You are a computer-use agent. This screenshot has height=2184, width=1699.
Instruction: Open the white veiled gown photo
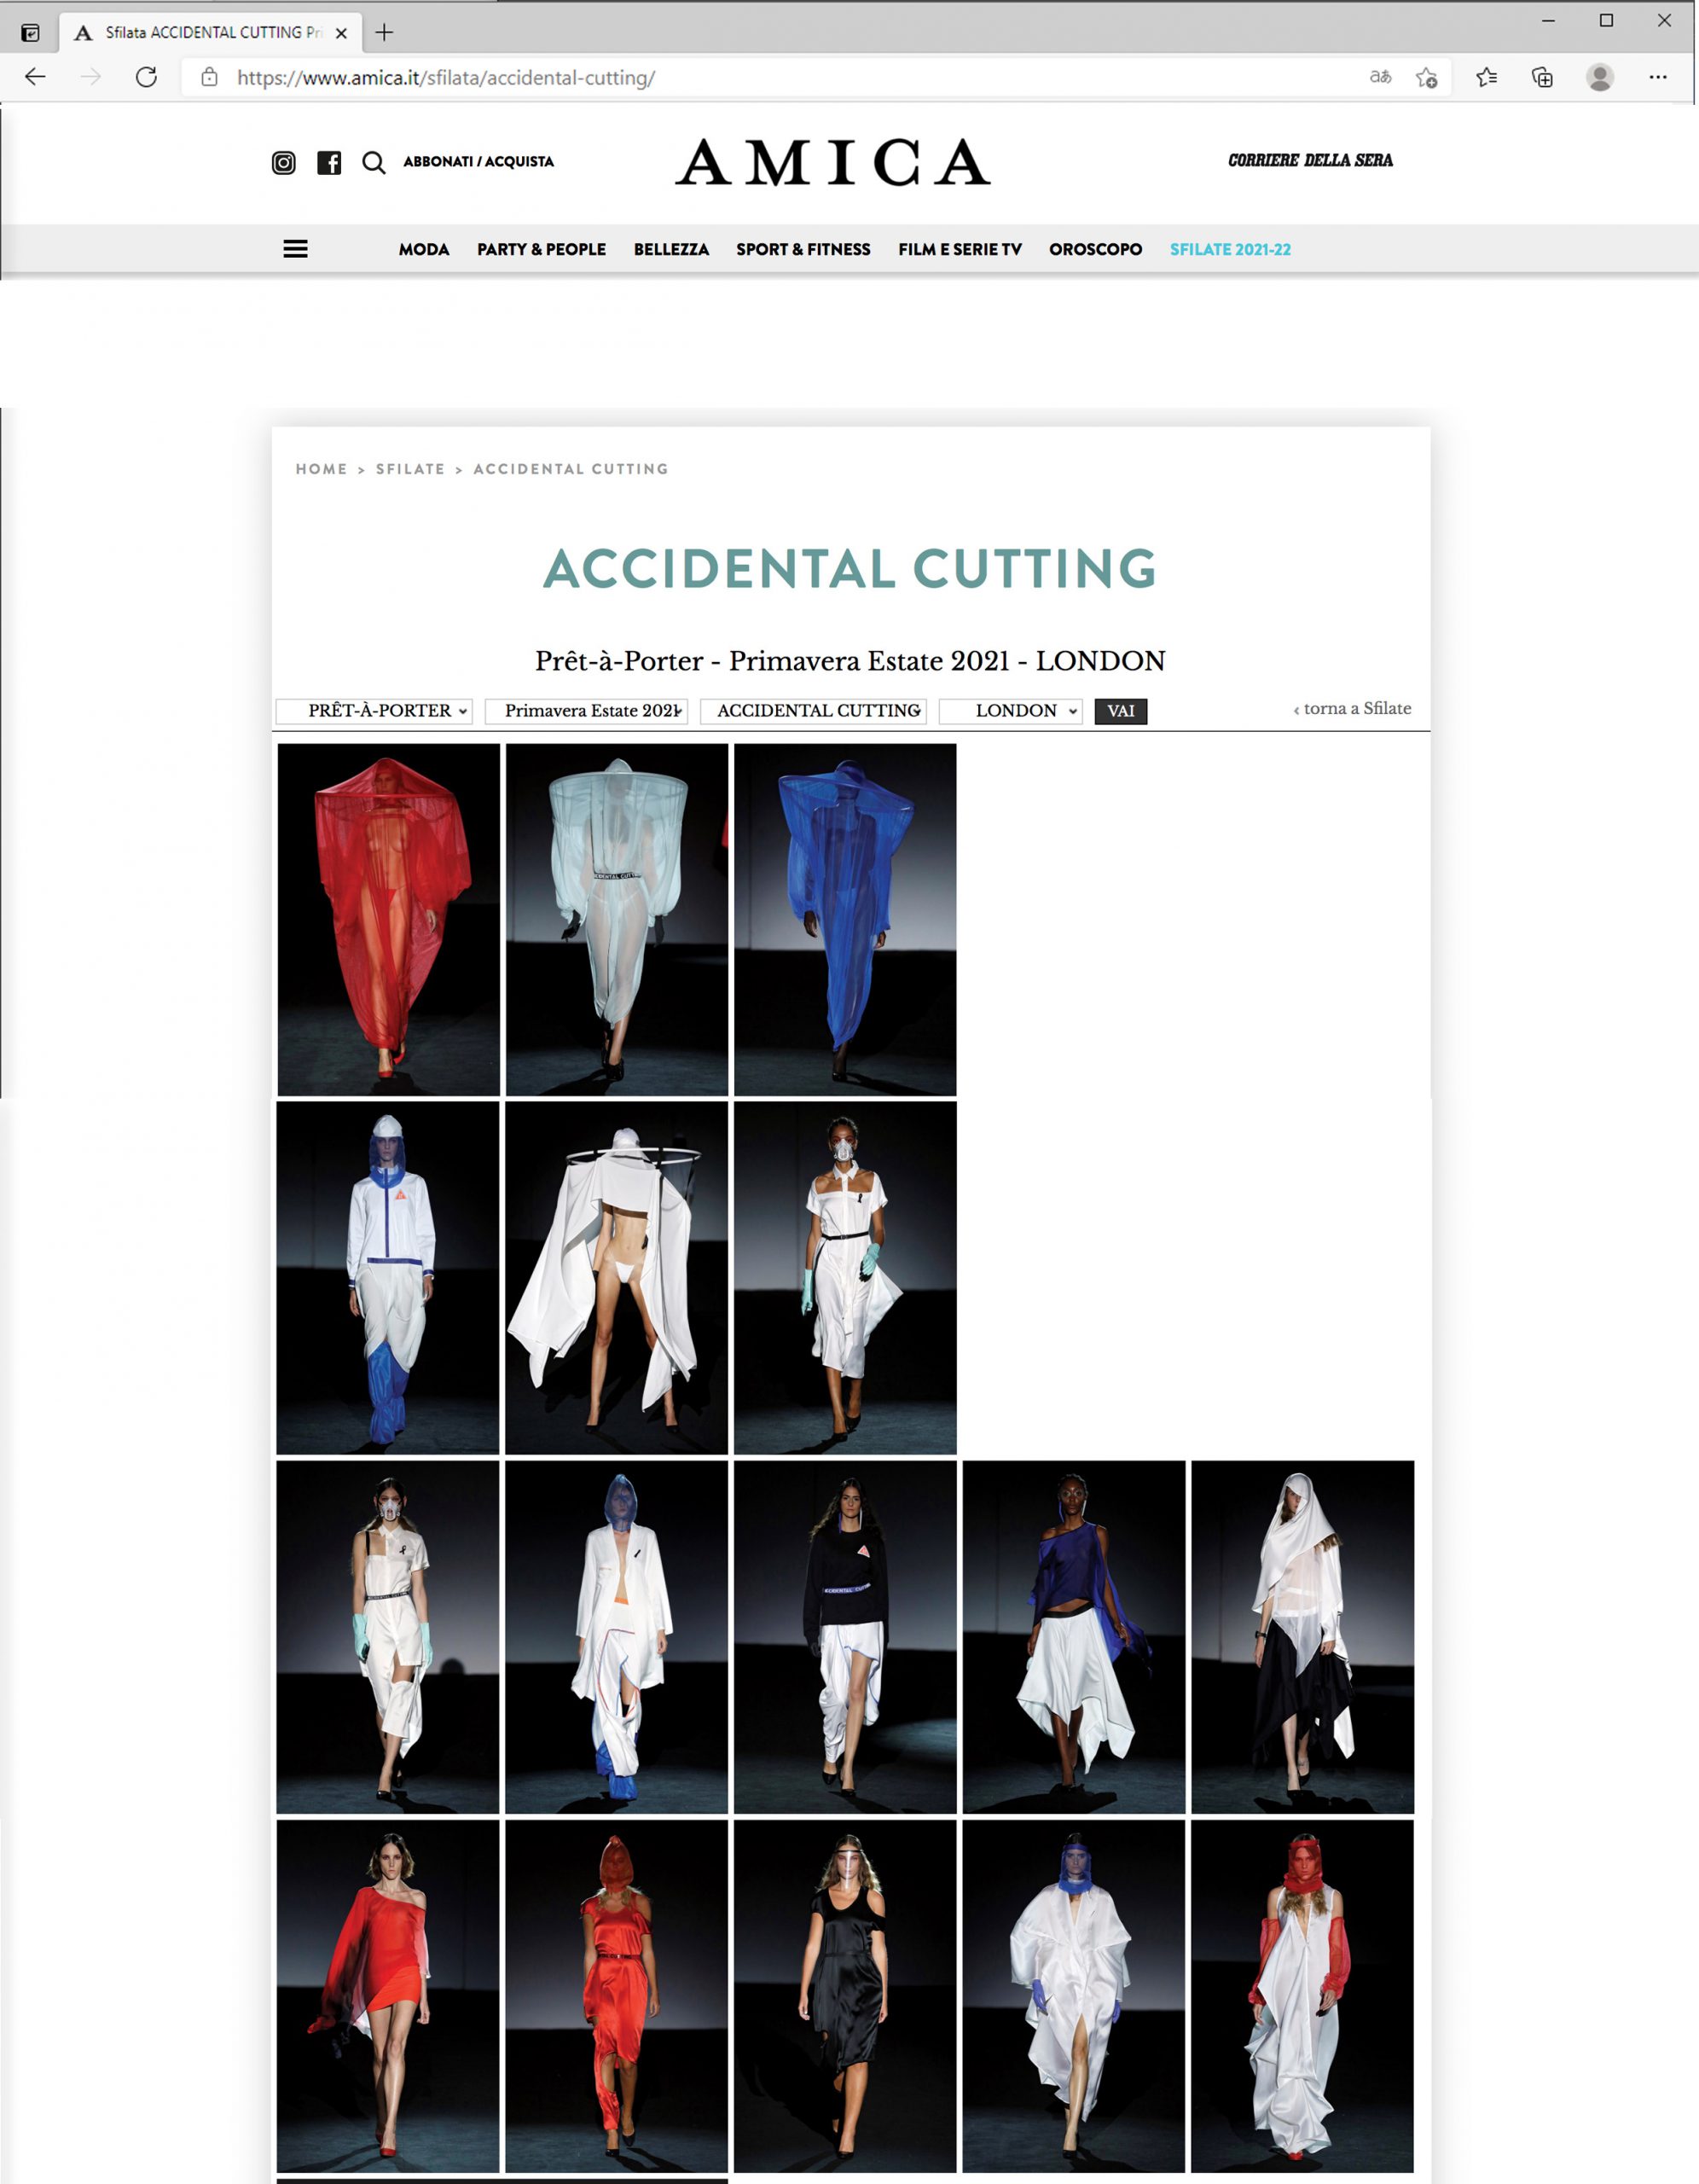coord(617,919)
